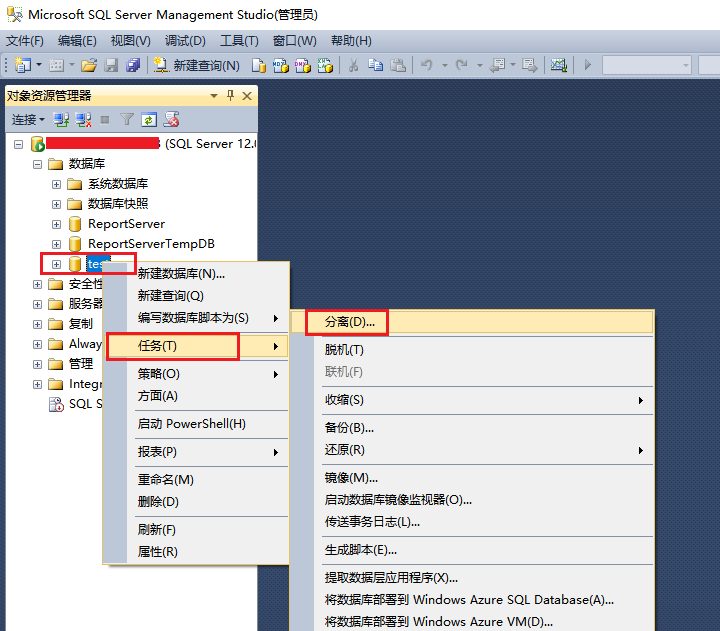Close the 对象资源管理器 panel
The image size is (720, 631).
tap(247, 95)
